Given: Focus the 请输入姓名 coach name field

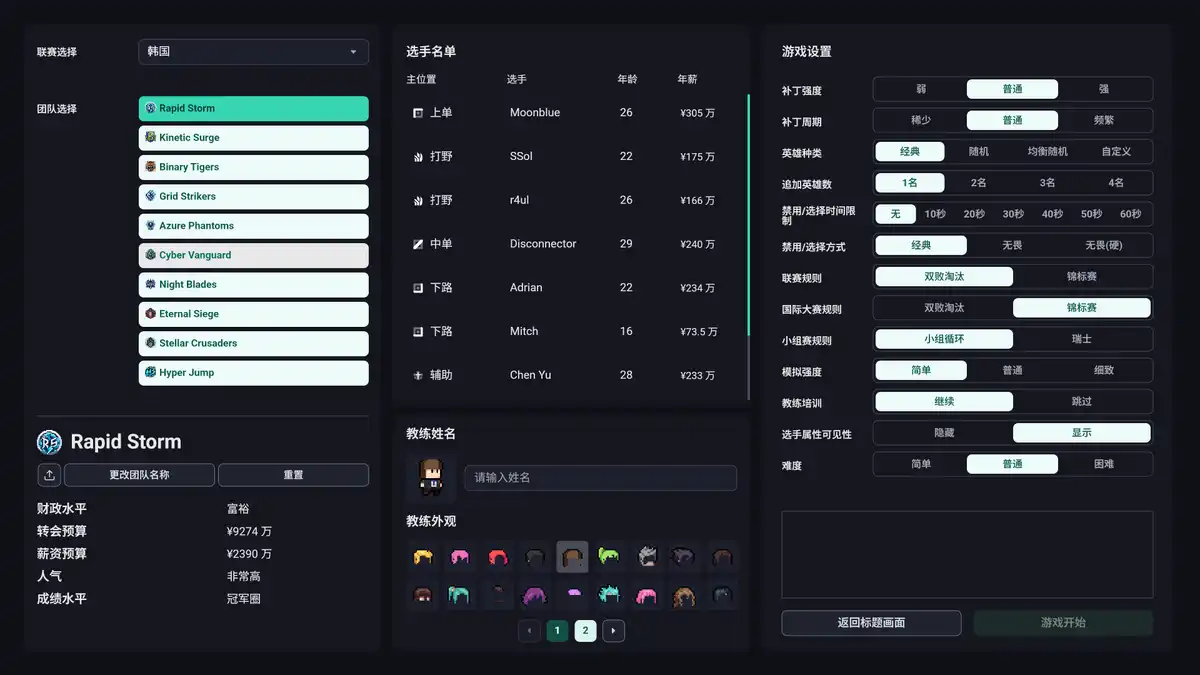Looking at the screenshot, I should click(x=600, y=478).
